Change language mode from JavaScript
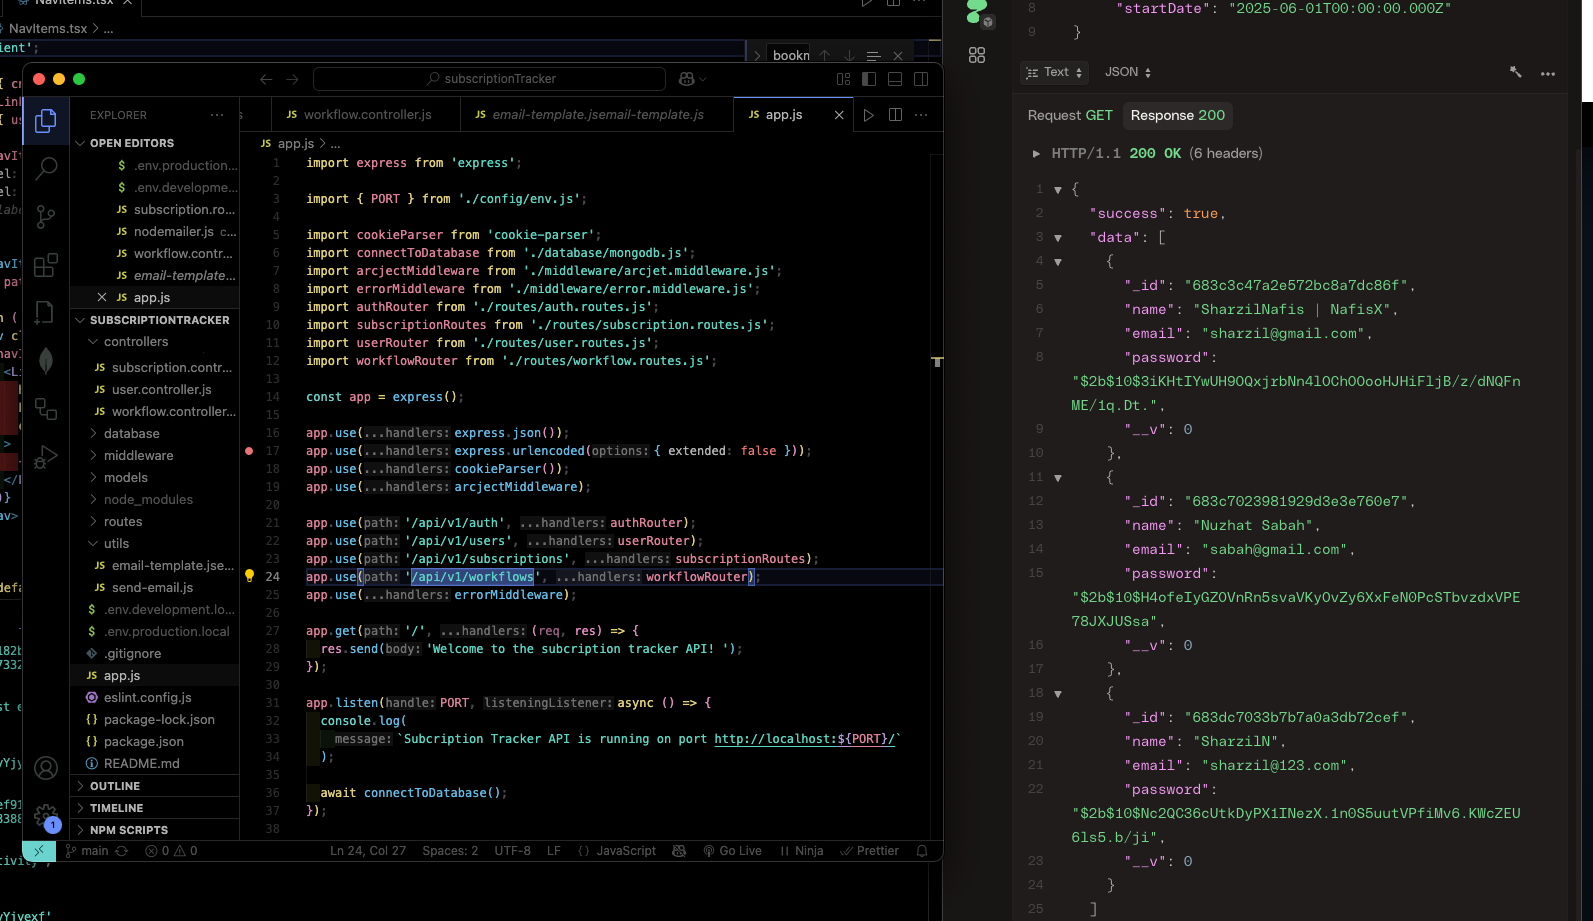 coord(626,851)
